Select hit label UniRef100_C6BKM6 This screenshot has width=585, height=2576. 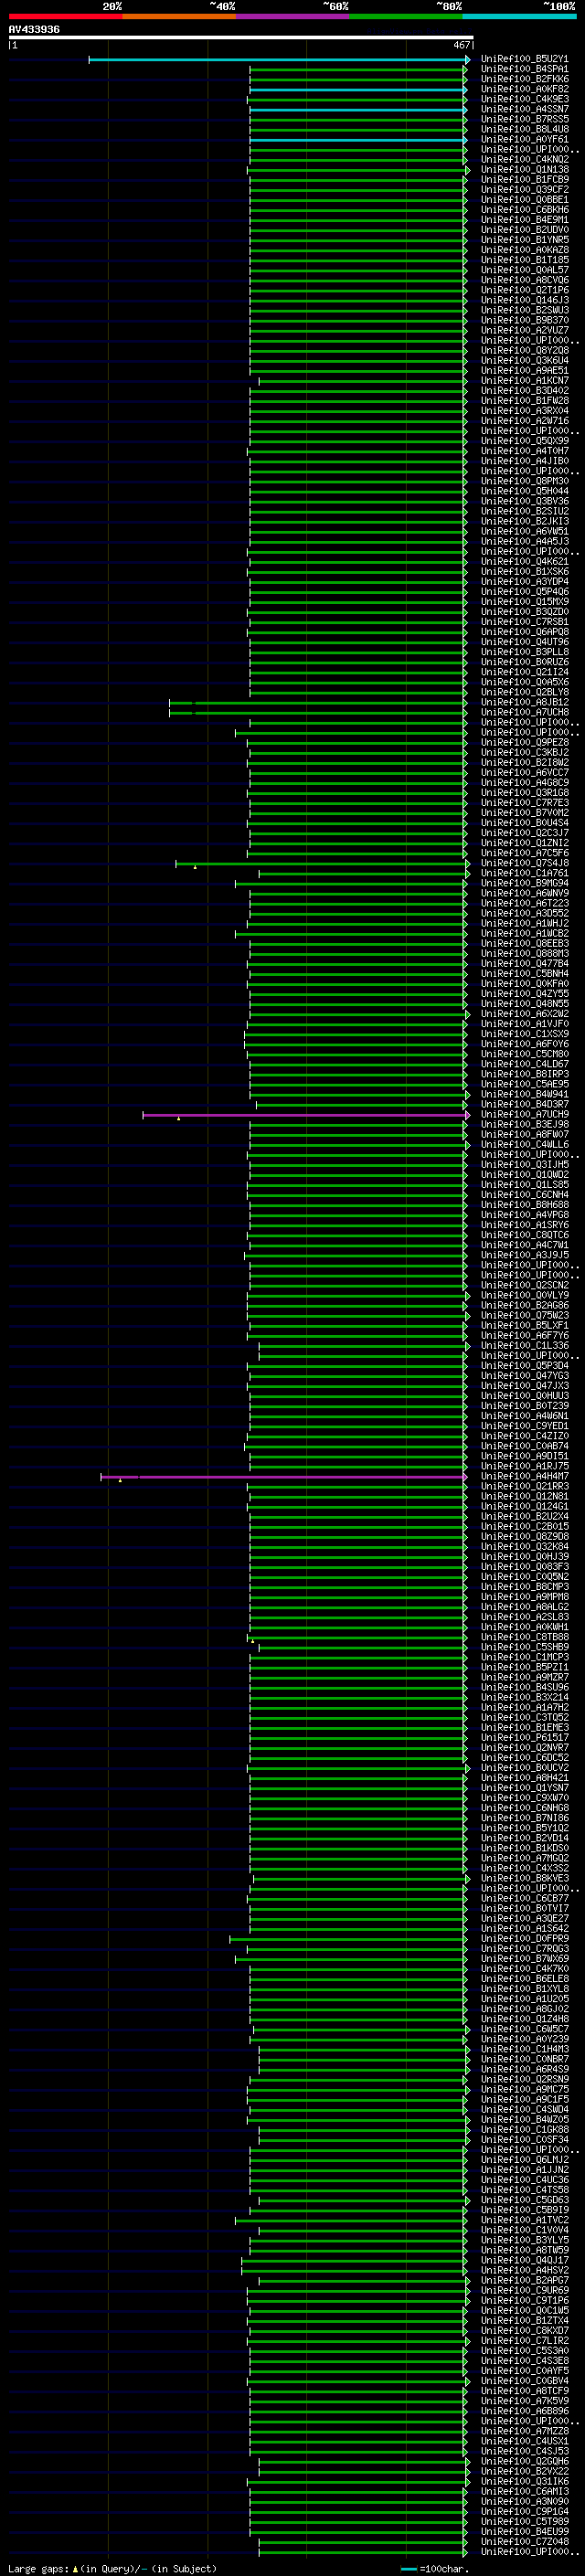[525, 210]
